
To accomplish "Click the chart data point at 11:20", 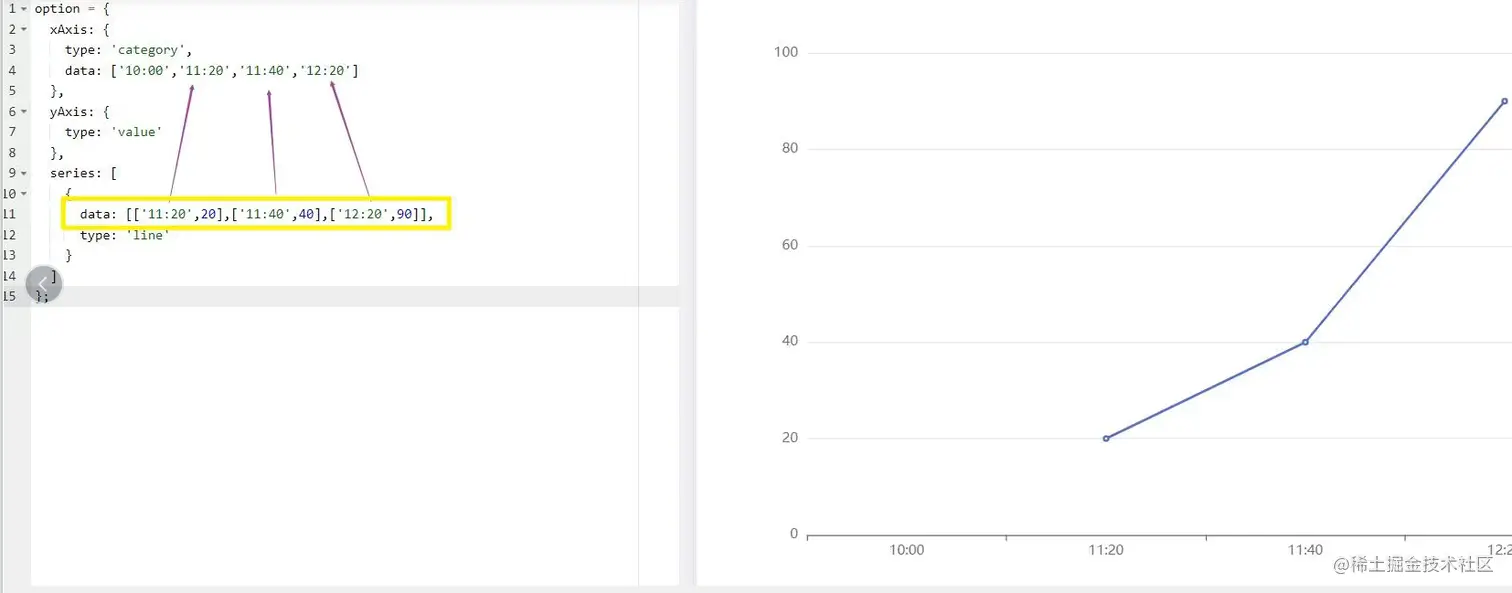I will click(x=1105, y=438).
